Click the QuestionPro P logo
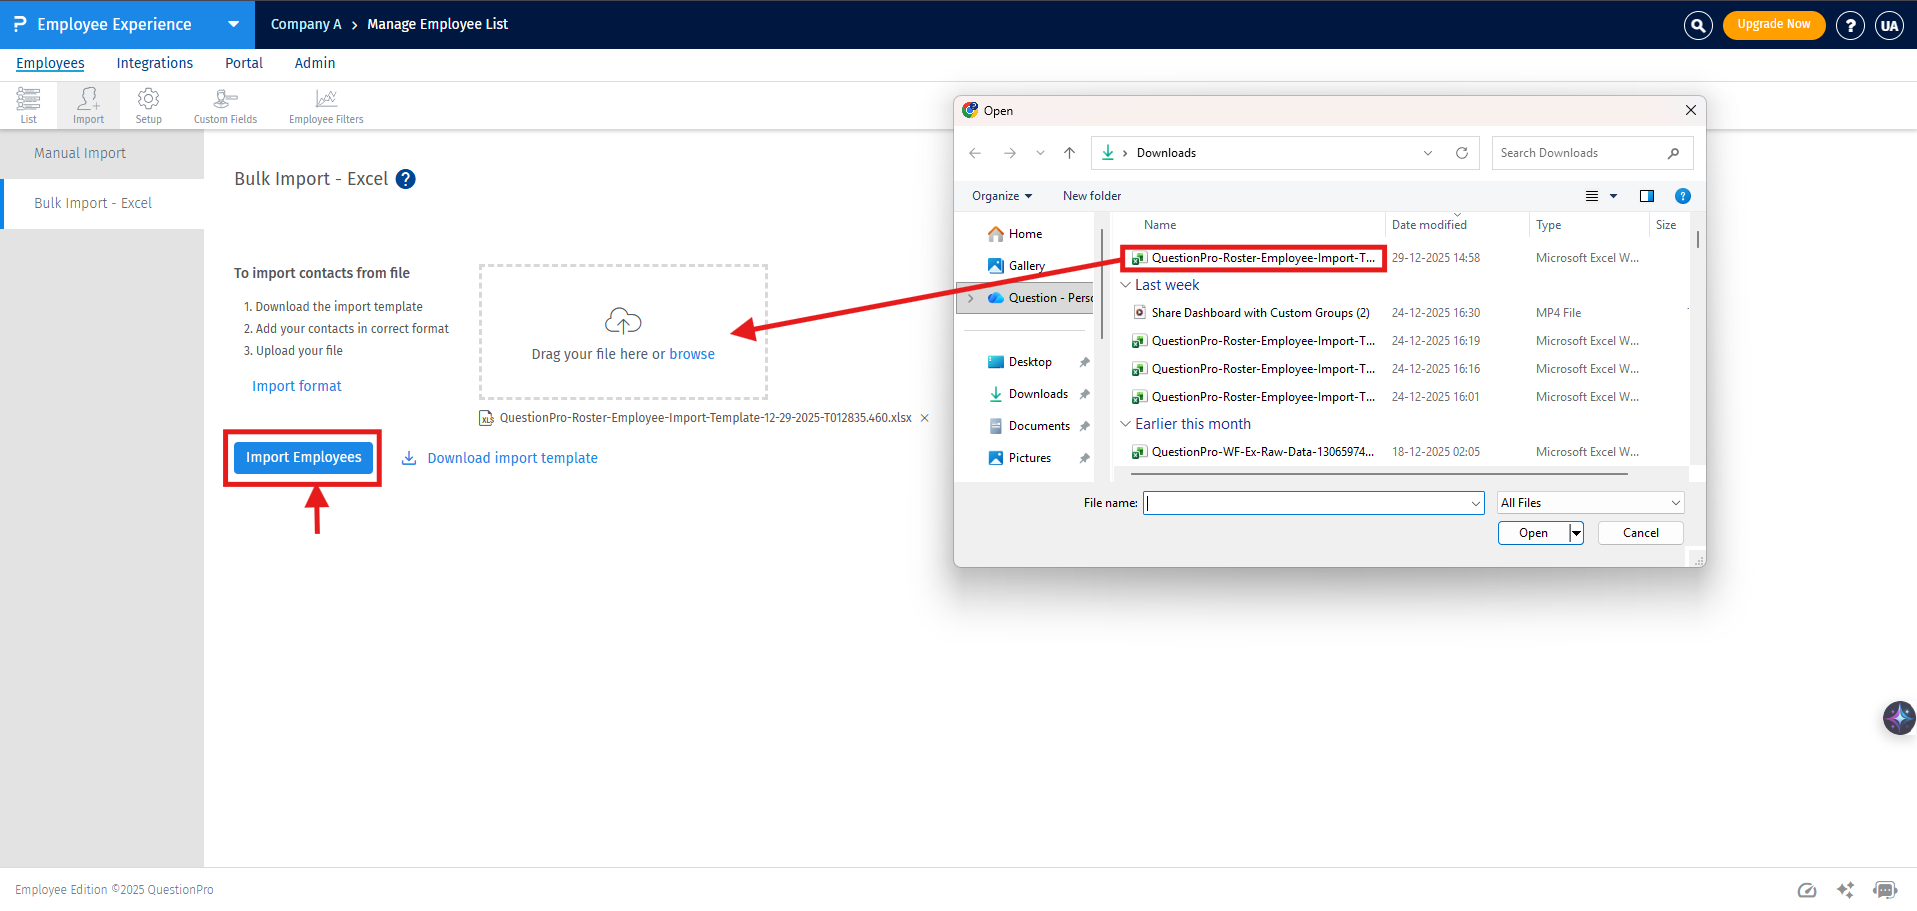1917x911 pixels. click(20, 24)
